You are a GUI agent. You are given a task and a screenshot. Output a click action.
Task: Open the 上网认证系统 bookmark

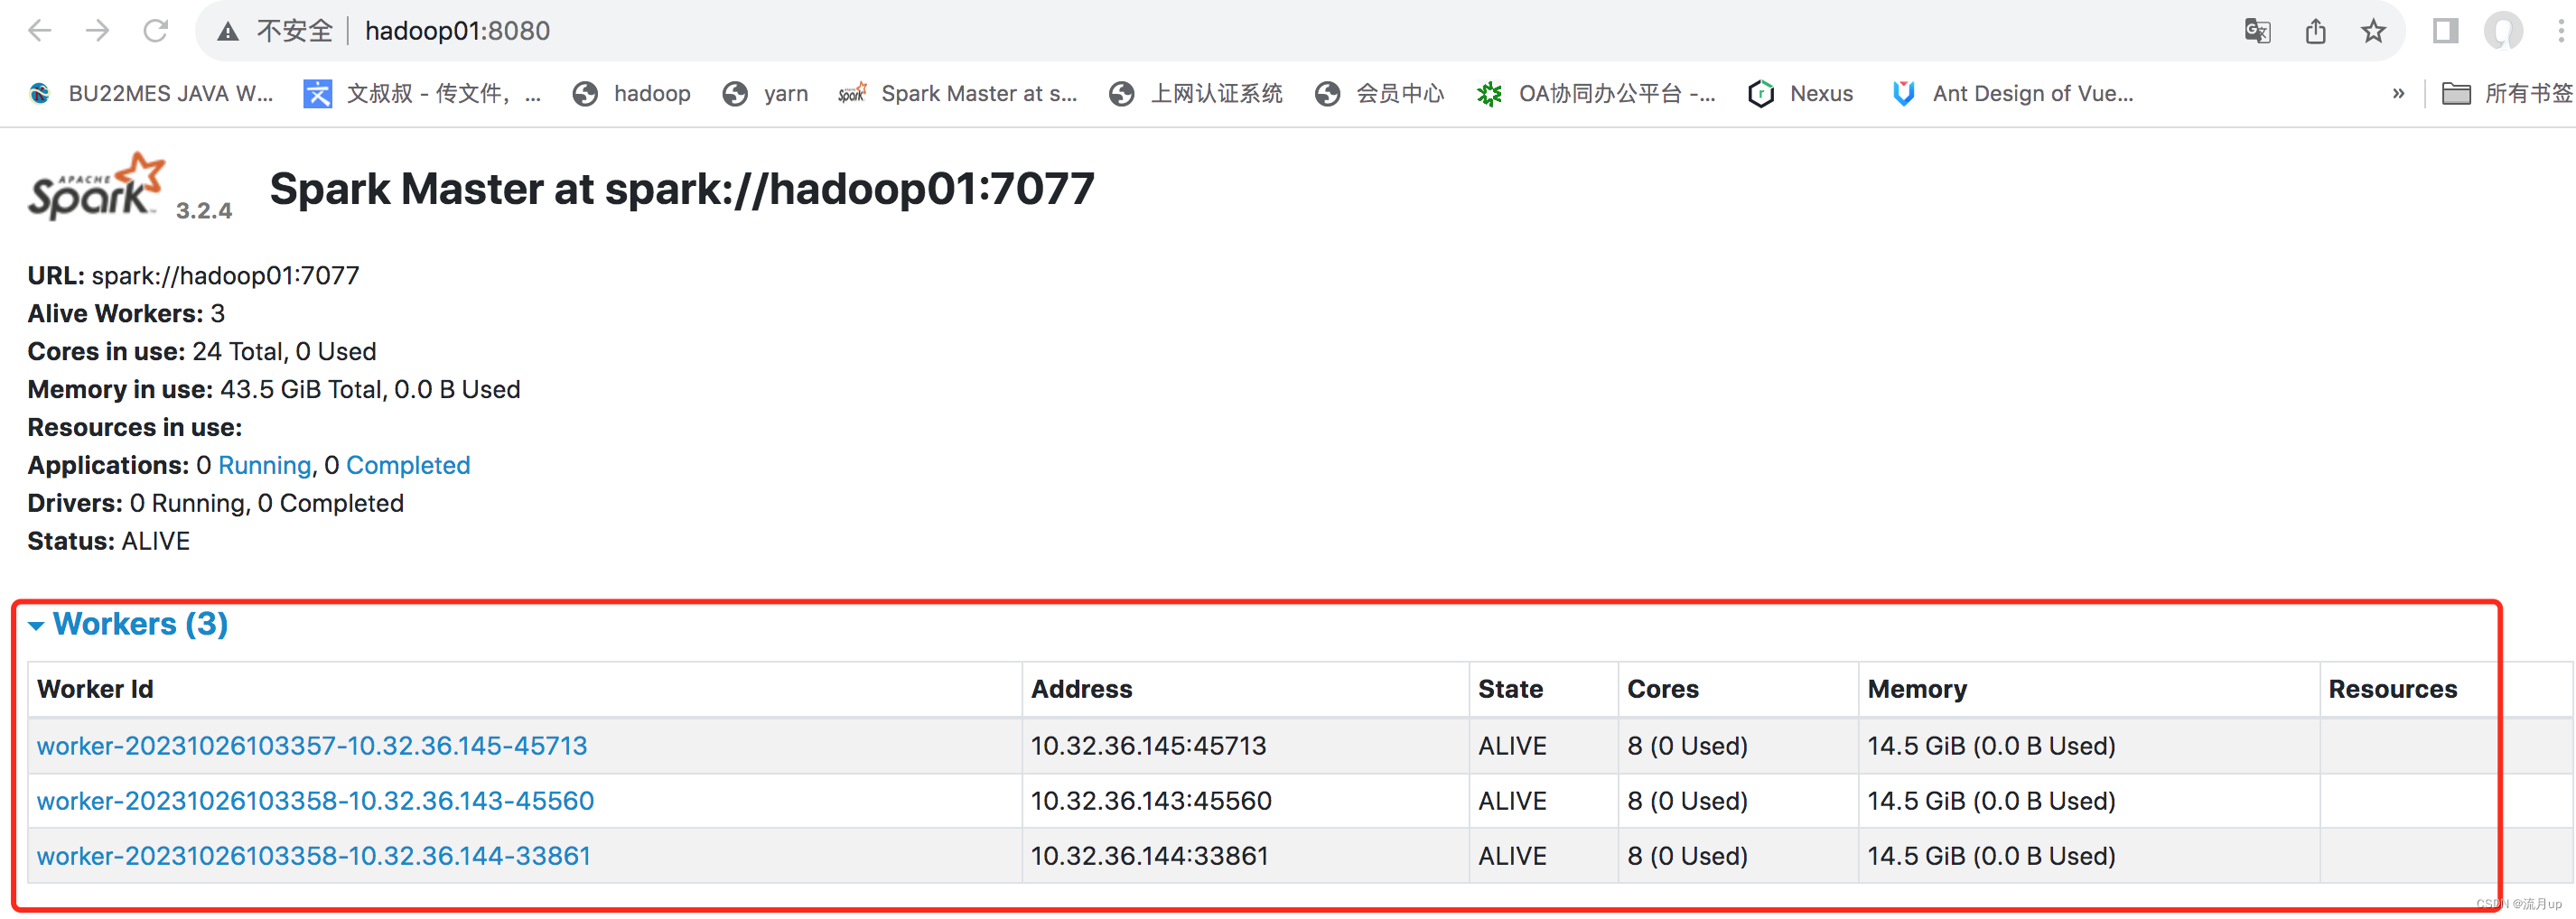1196,94
